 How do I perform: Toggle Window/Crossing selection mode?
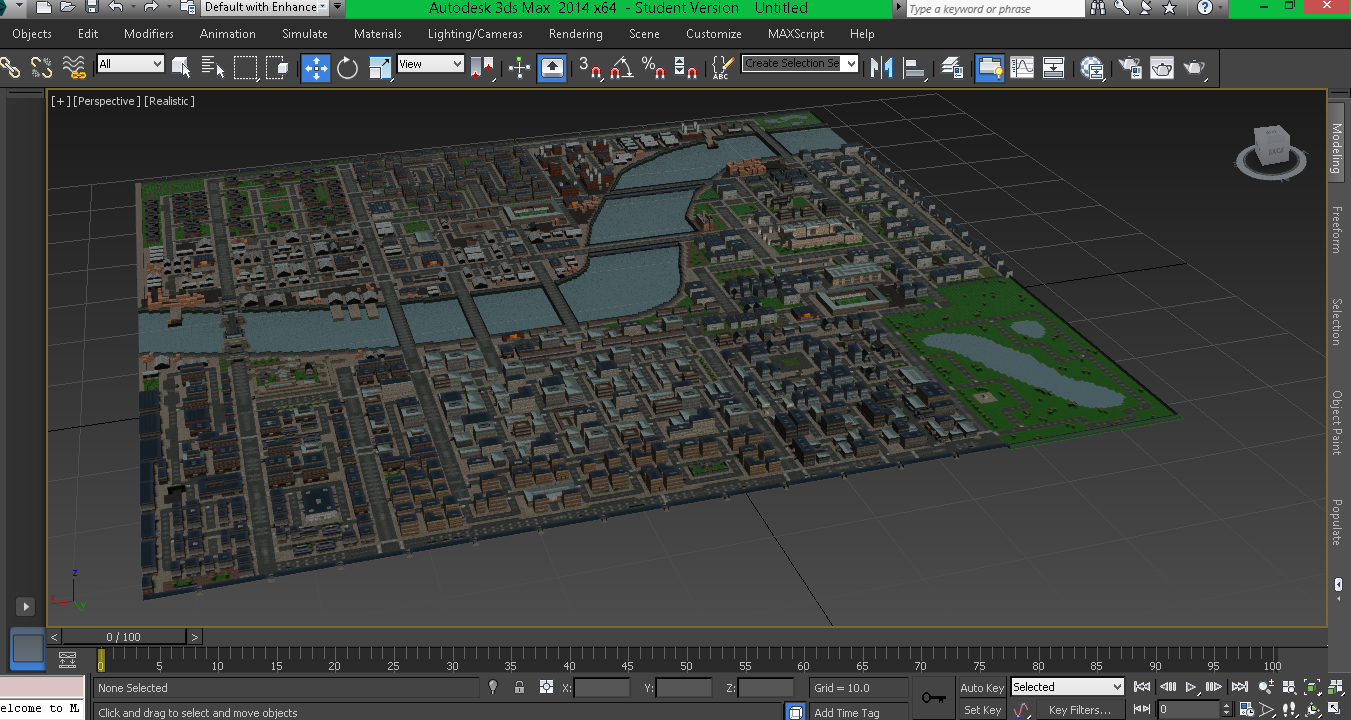[277, 68]
